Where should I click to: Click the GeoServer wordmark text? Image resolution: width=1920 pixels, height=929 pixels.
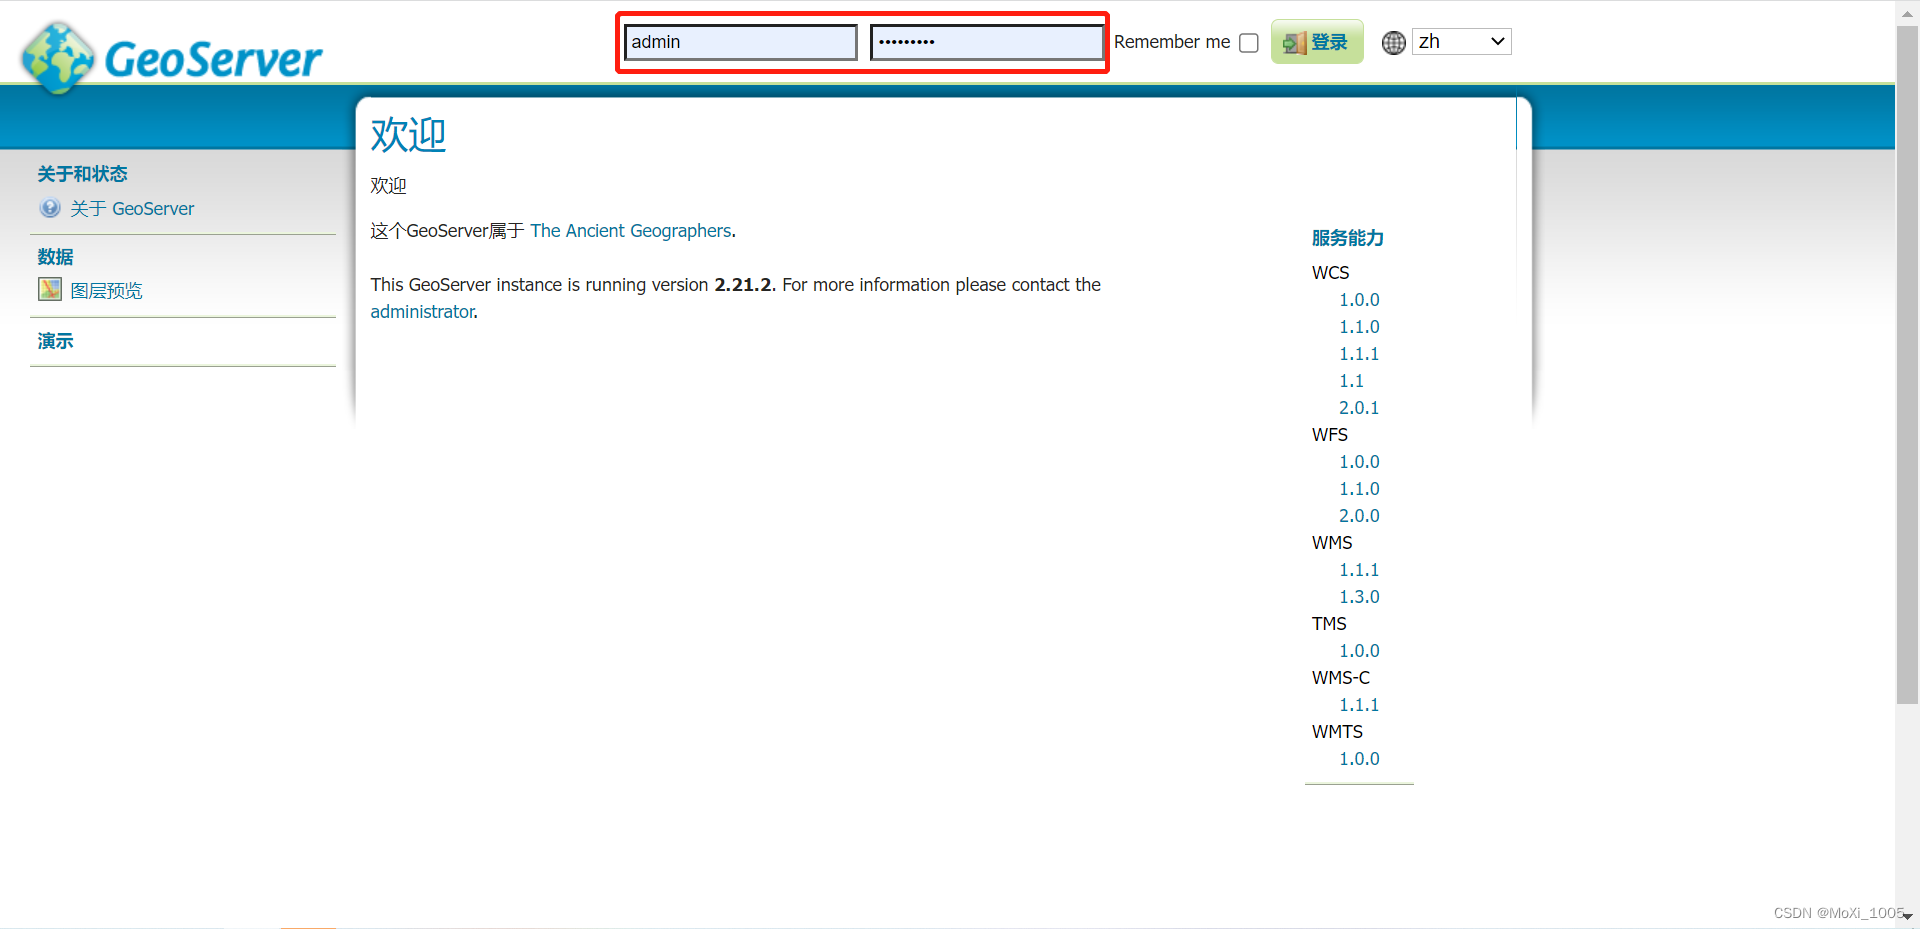tap(213, 60)
